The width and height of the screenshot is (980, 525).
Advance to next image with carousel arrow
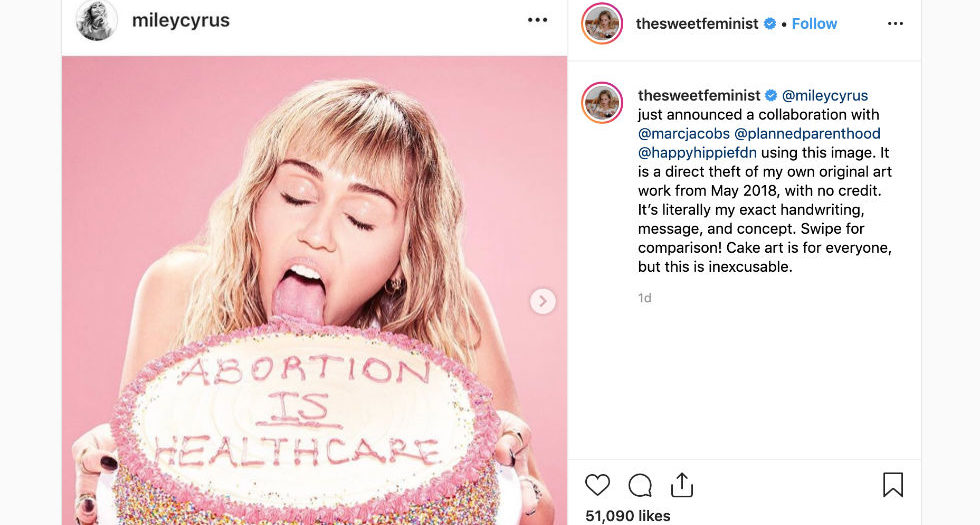pyautogui.click(x=542, y=301)
